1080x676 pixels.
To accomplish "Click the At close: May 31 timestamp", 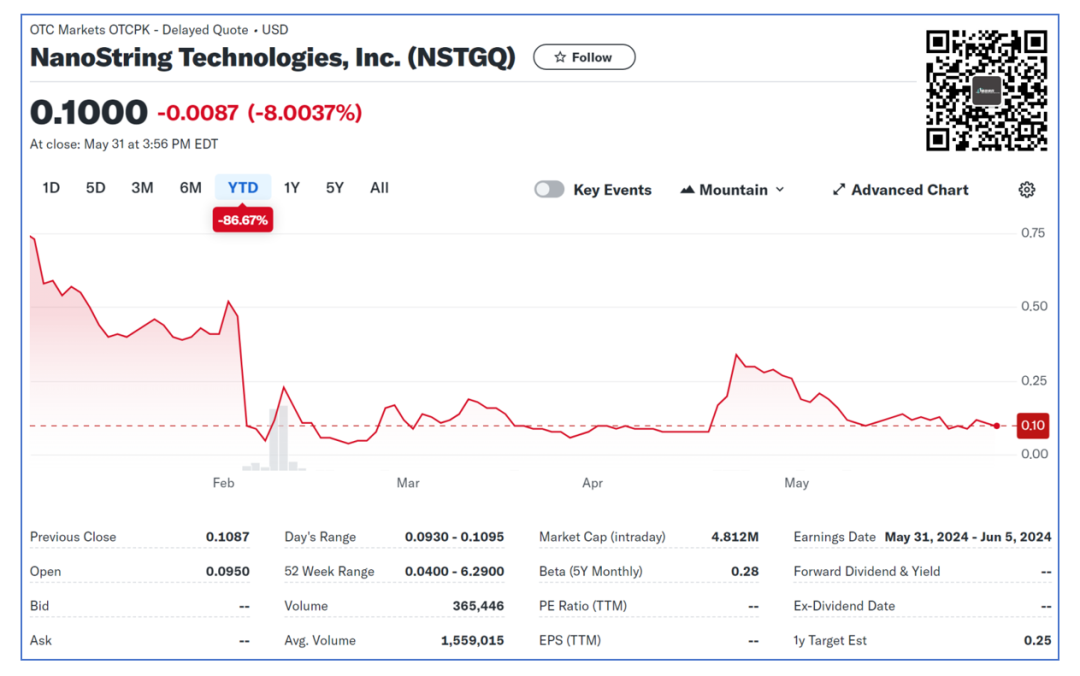I will click(x=124, y=144).
